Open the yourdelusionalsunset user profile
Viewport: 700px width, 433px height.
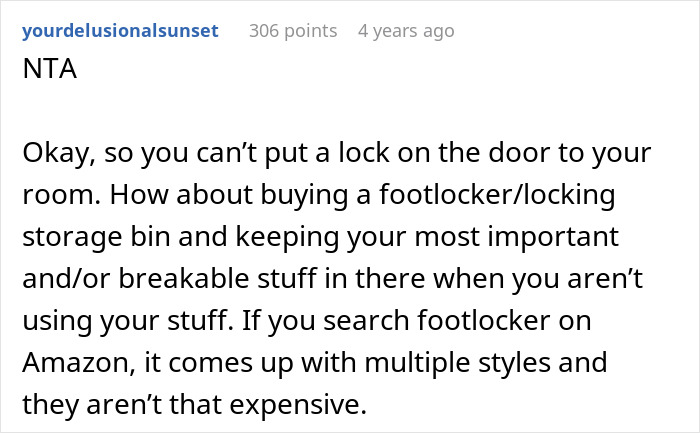tap(119, 31)
